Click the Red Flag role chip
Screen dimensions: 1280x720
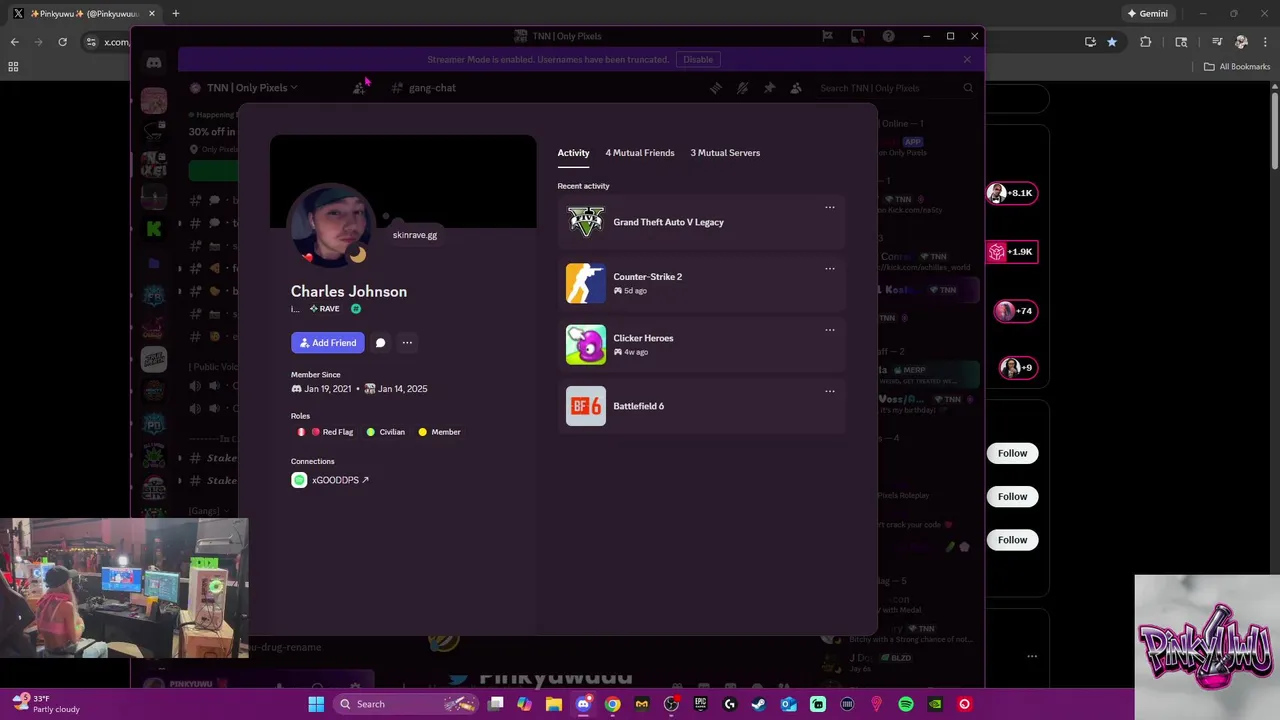click(x=325, y=432)
